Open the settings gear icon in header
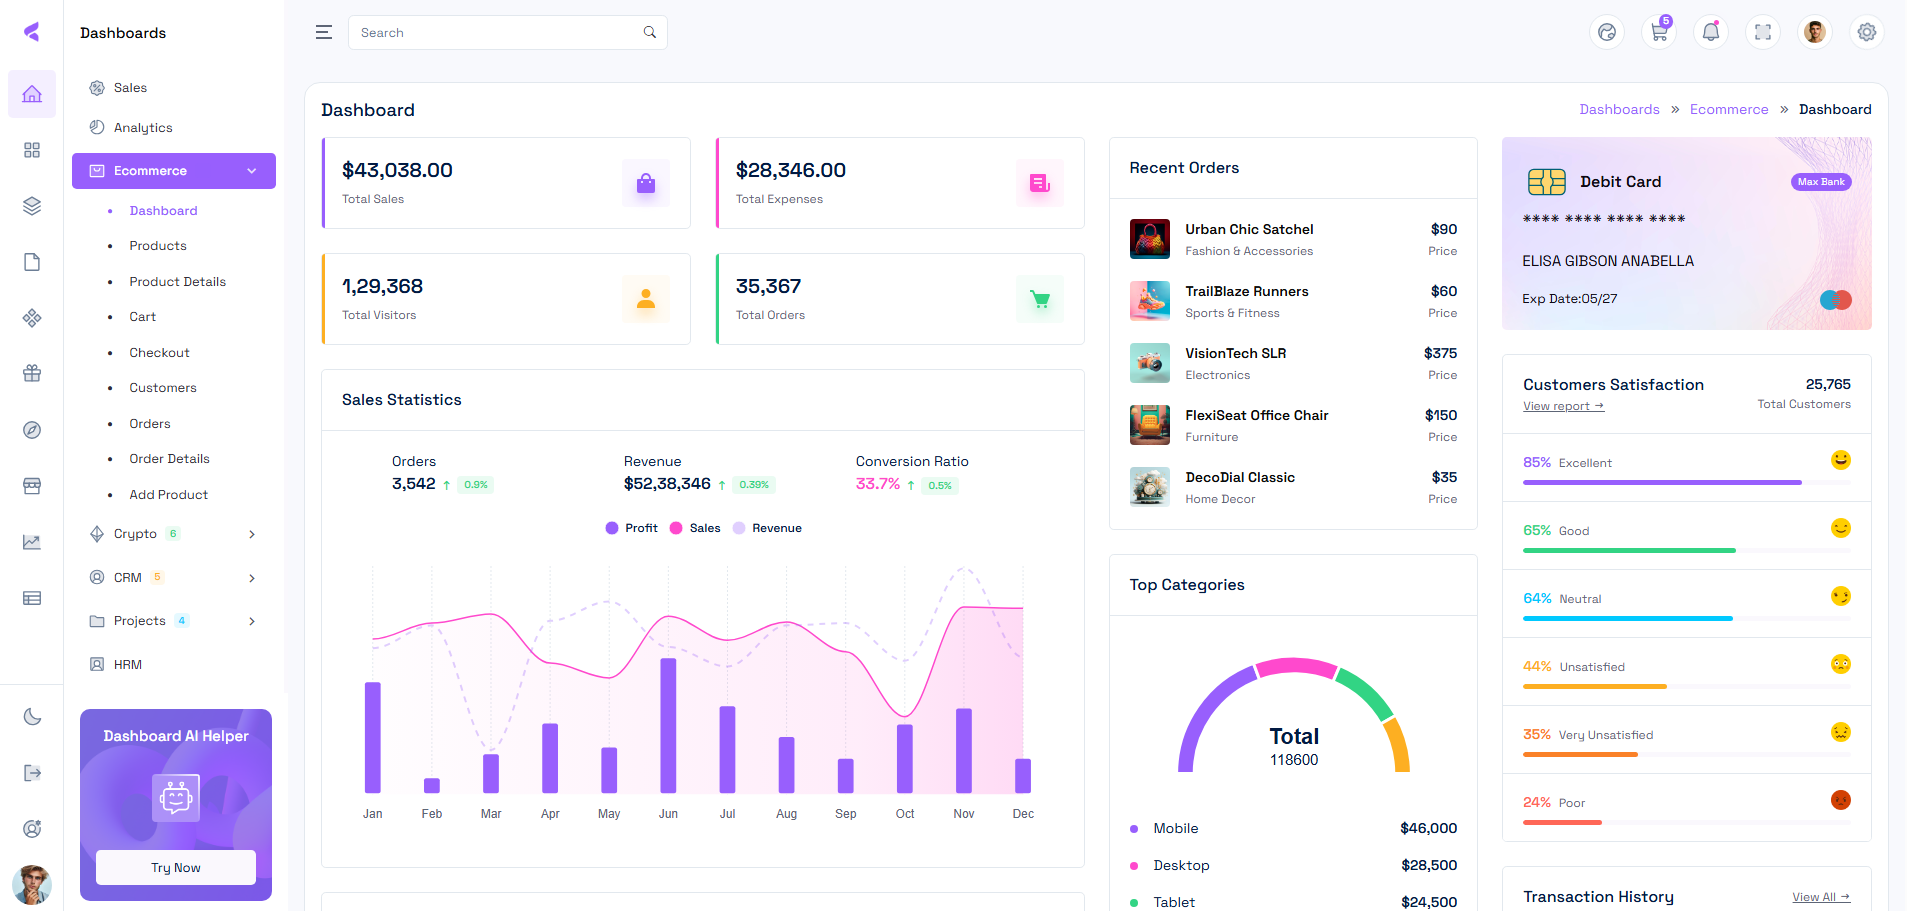 point(1867,32)
